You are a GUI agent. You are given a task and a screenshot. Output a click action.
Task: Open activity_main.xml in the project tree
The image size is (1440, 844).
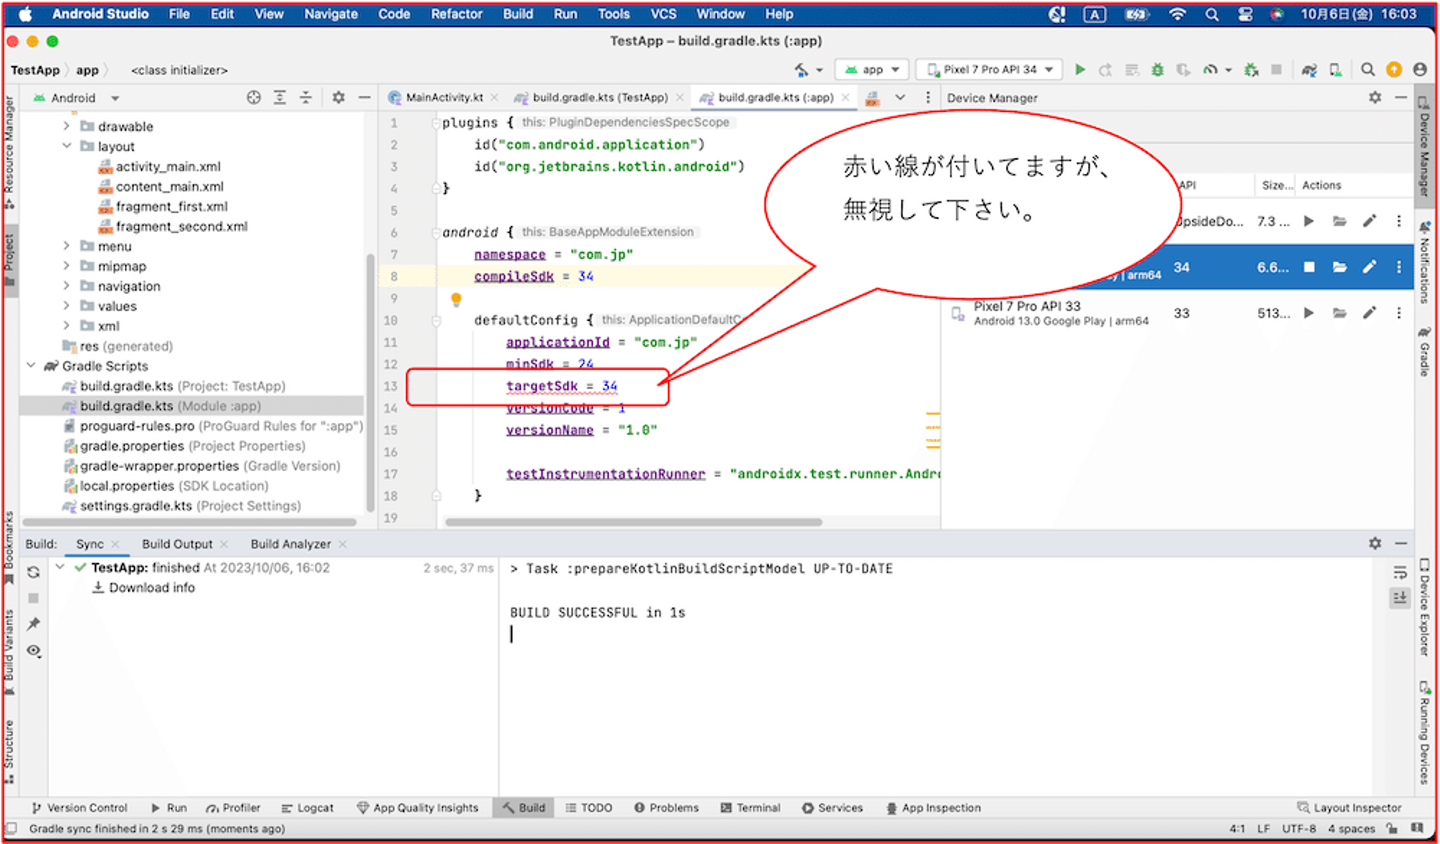pyautogui.click(x=167, y=167)
